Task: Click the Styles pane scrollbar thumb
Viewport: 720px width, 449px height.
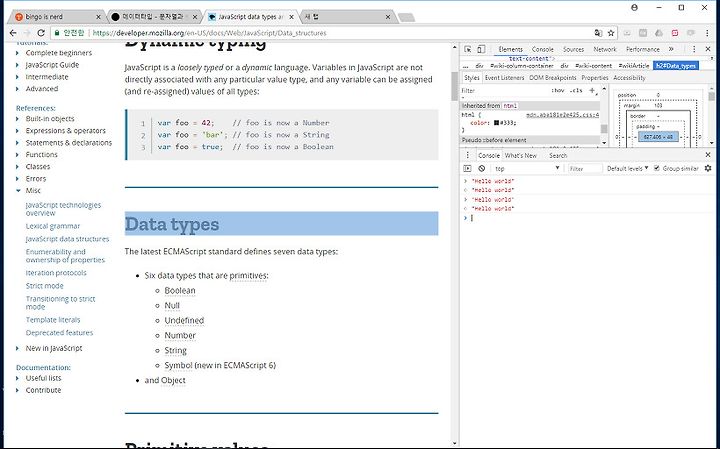Action: pyautogui.click(x=604, y=129)
